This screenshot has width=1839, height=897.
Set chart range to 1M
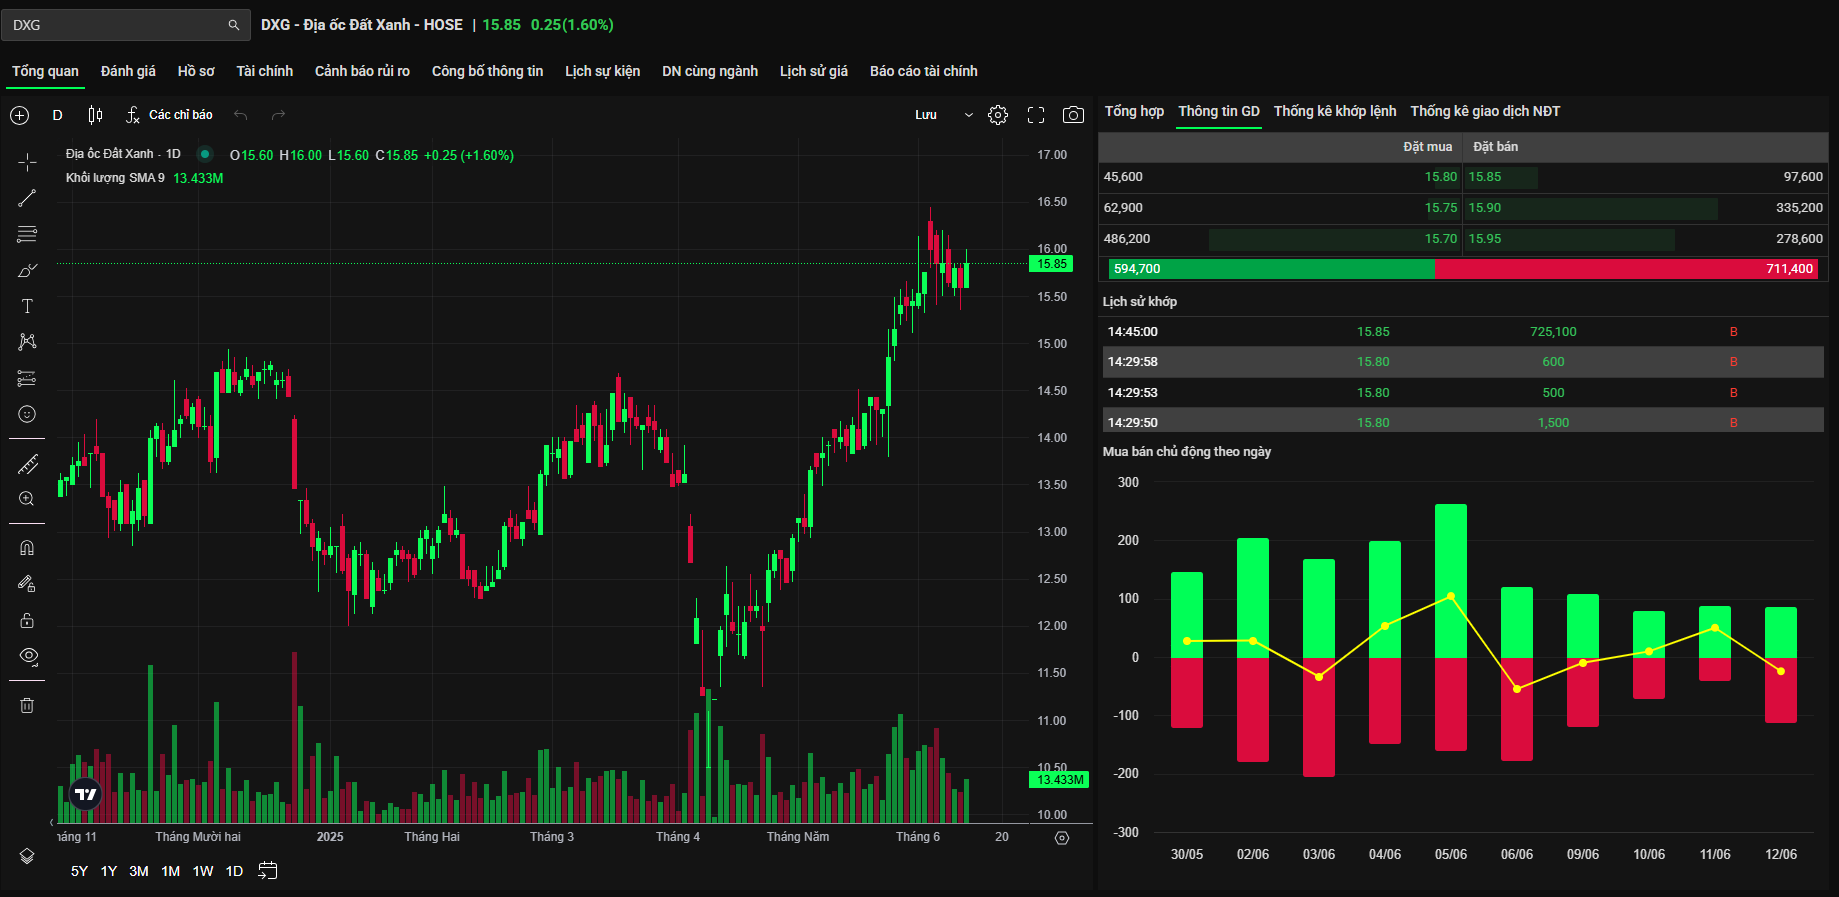tap(171, 871)
